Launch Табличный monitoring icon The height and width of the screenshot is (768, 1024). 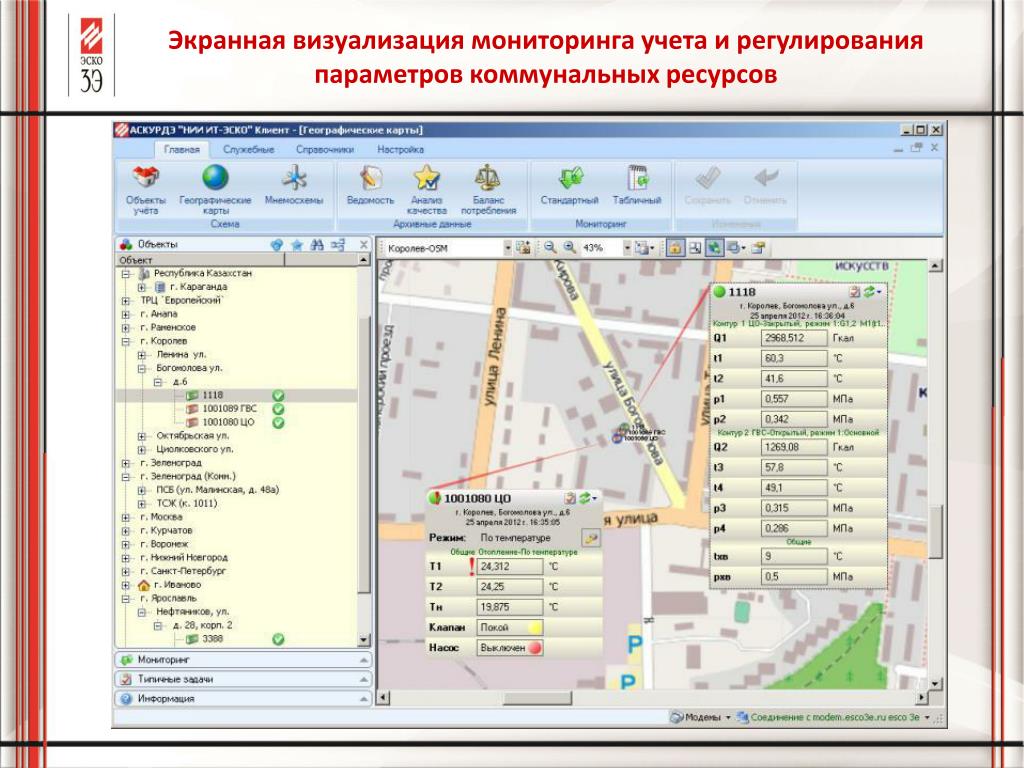637,185
